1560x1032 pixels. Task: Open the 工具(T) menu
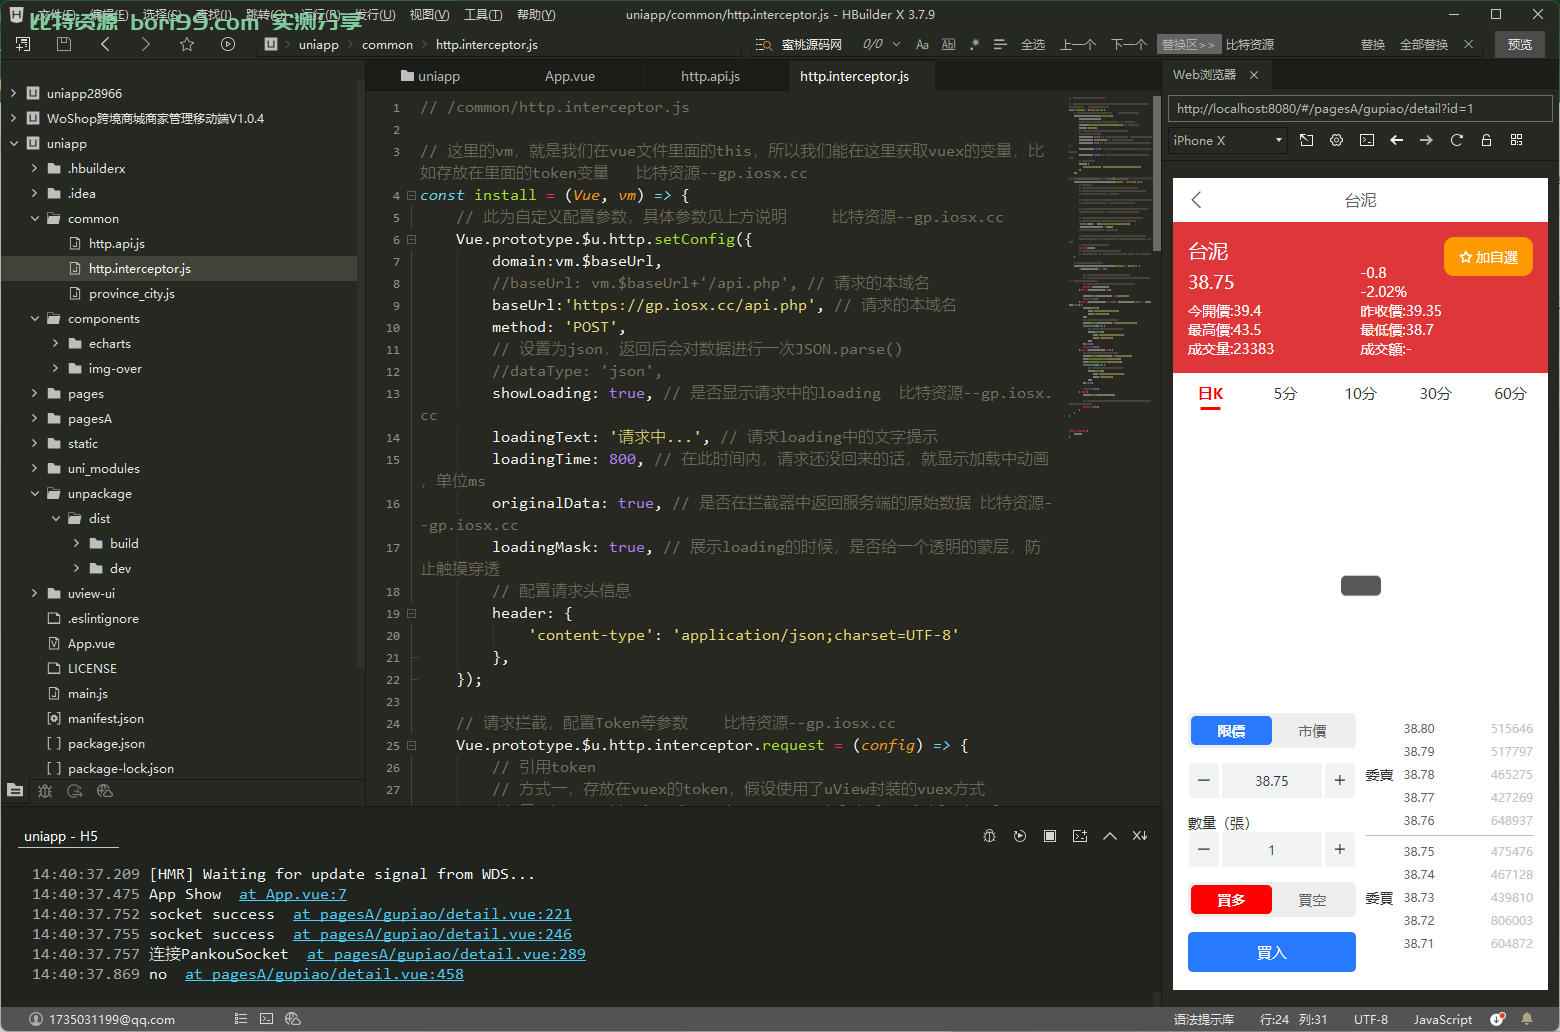(x=483, y=15)
